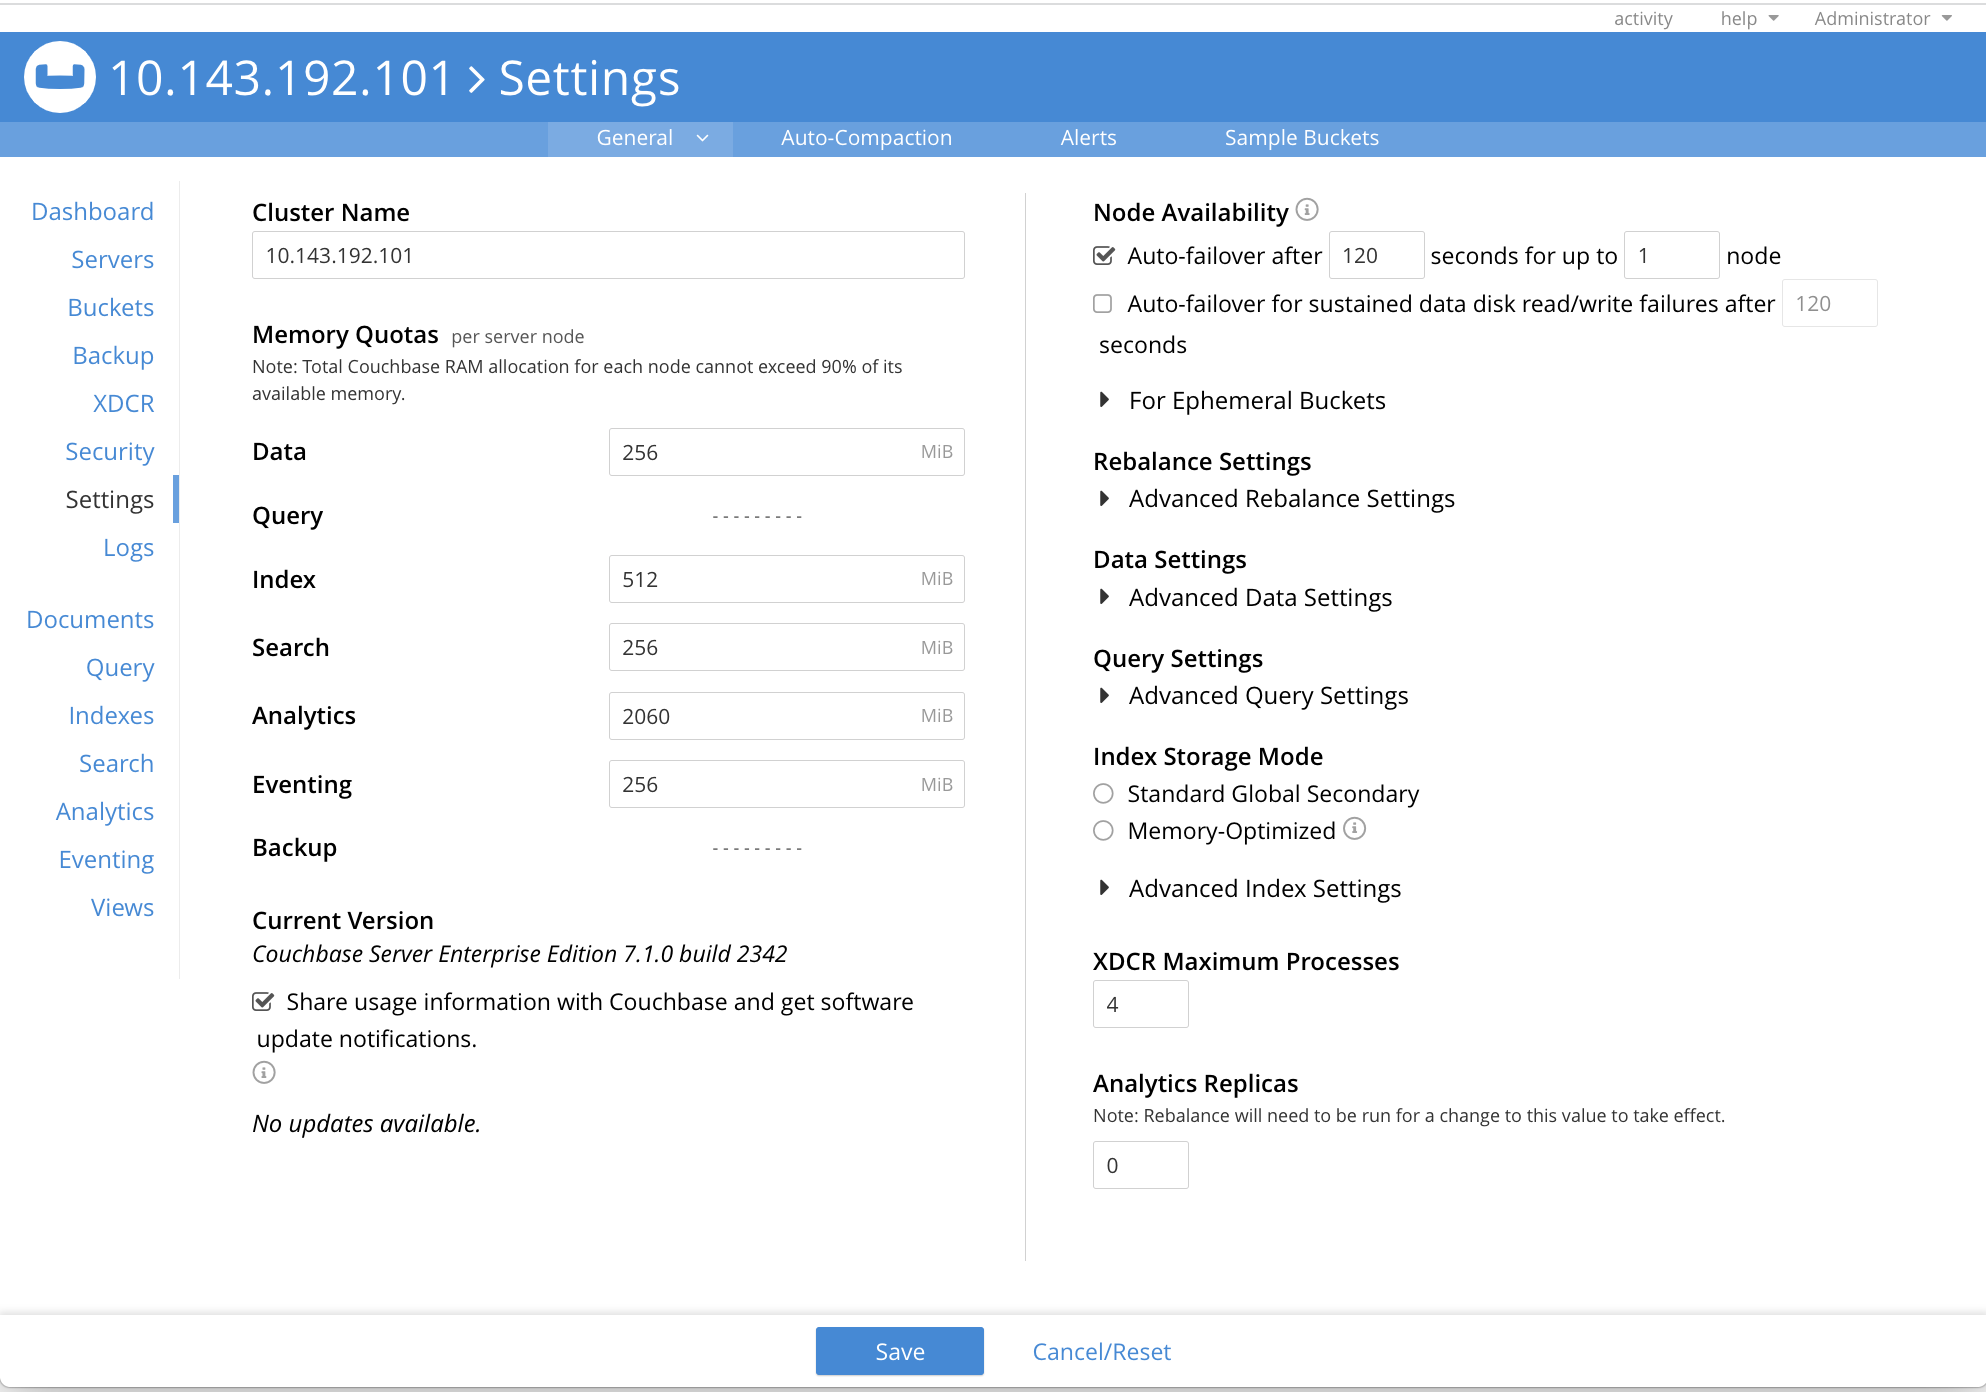The width and height of the screenshot is (1986, 1392).
Task: Open the Sample Buckets tab
Action: (1301, 138)
